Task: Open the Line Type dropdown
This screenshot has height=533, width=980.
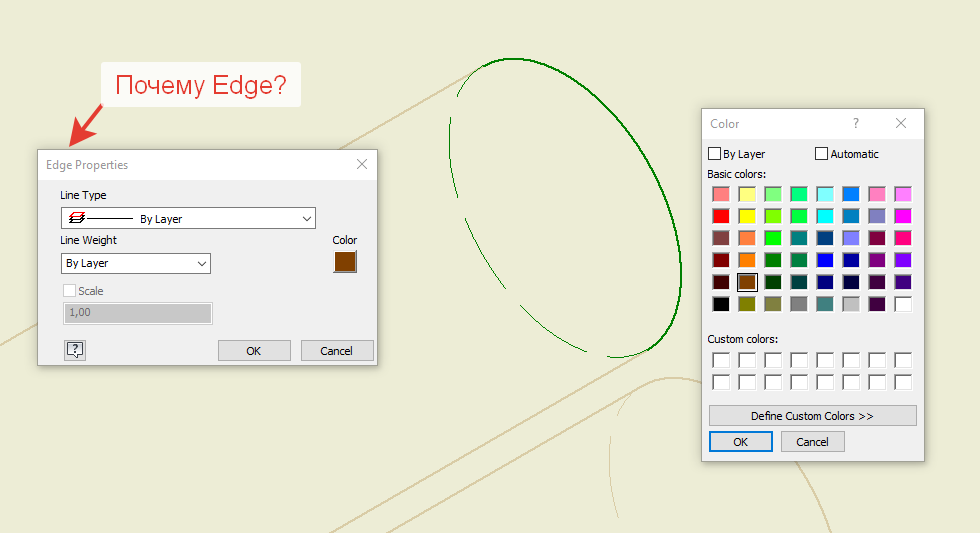Action: coord(188,218)
